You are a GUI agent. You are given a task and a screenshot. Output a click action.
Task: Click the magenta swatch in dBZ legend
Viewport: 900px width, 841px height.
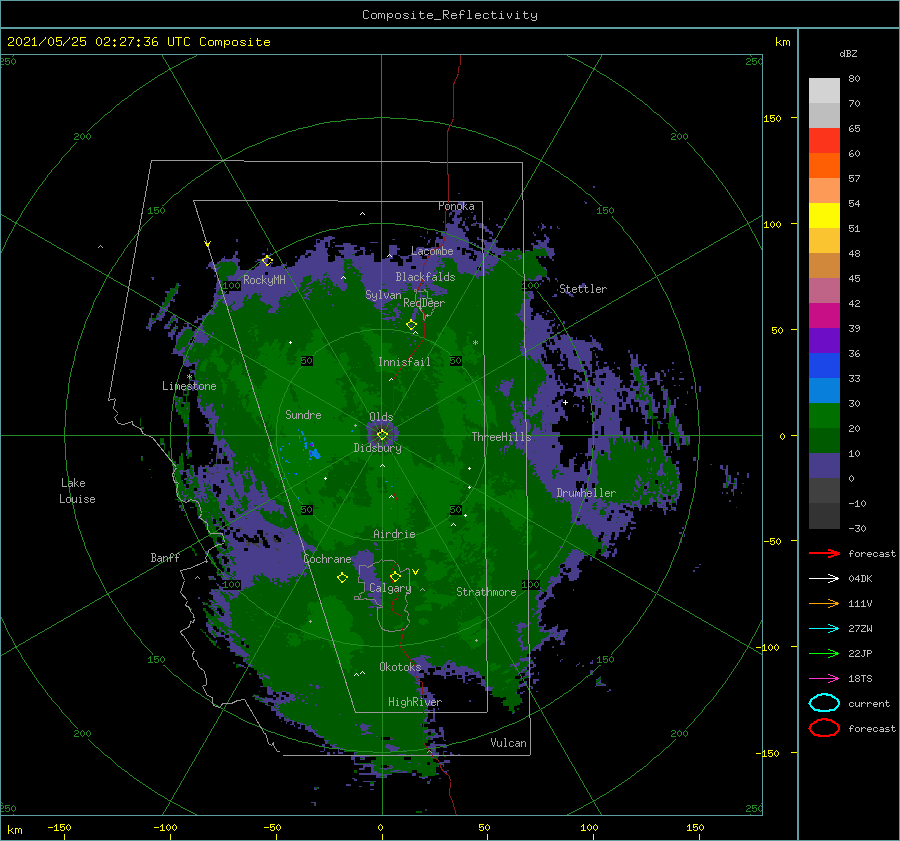824,315
